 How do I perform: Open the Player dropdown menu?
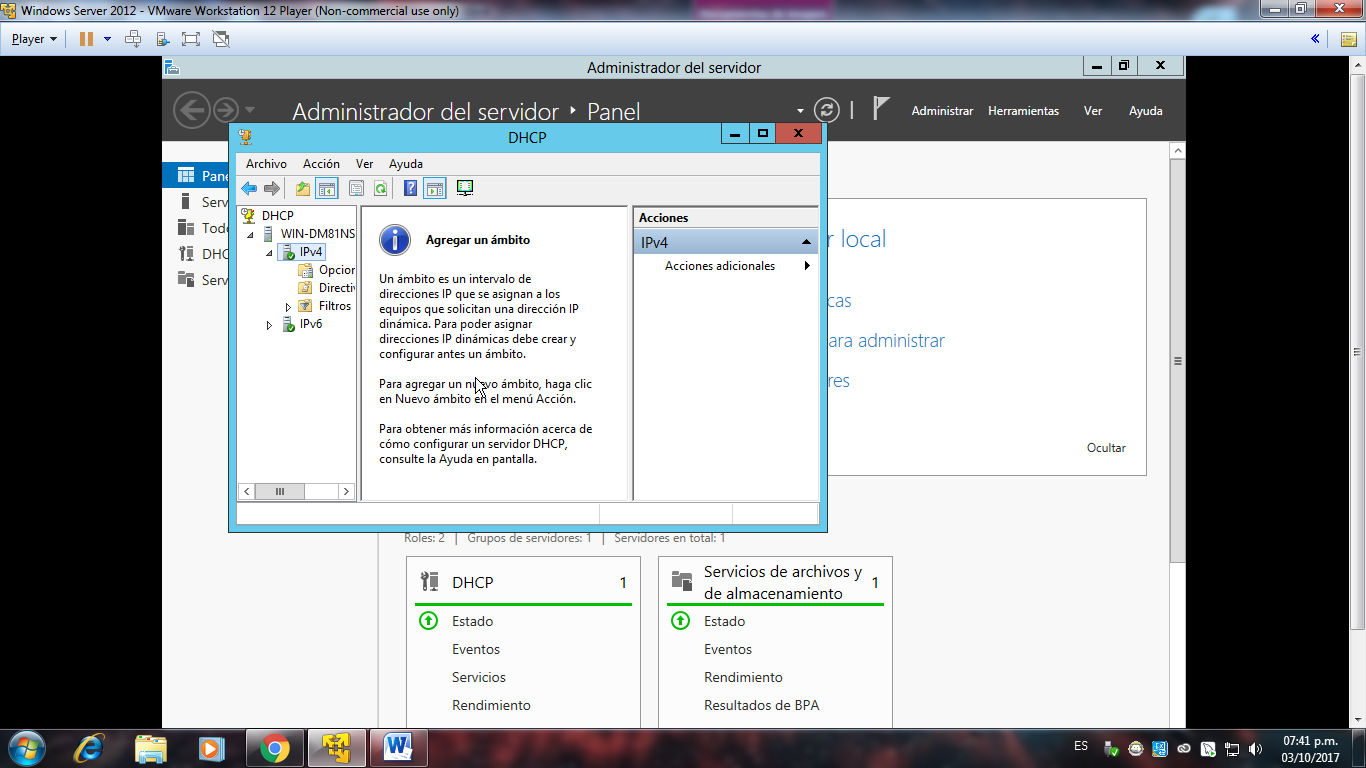[x=34, y=39]
